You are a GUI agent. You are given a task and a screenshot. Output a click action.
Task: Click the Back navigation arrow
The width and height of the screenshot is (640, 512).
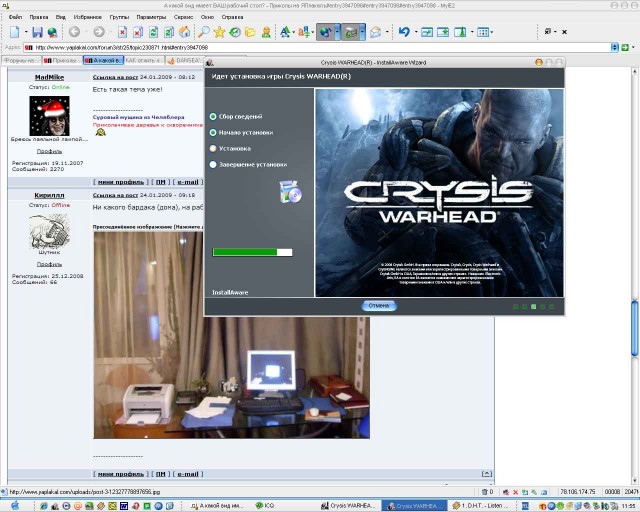74,32
